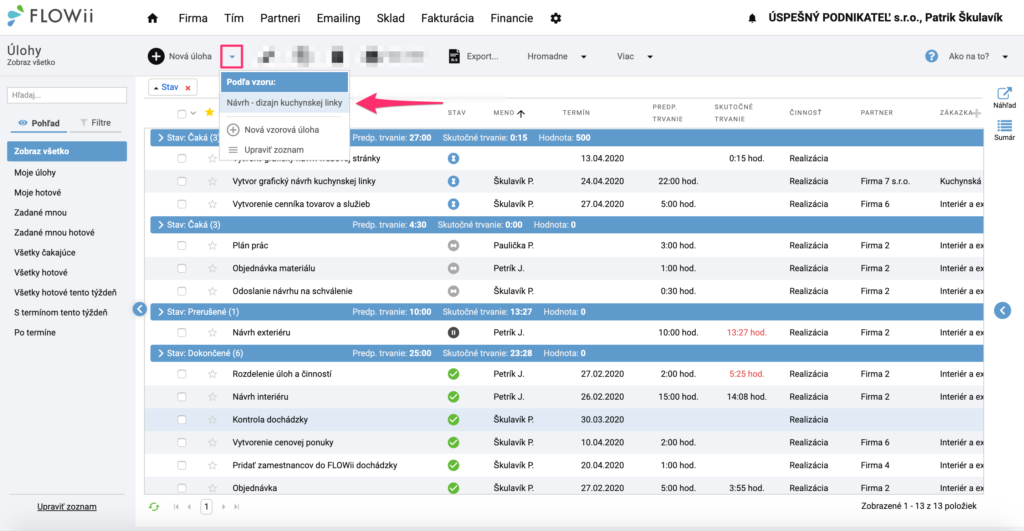Check Vytvorenie cenníka tovarov a služieb checkbox

[182, 204]
